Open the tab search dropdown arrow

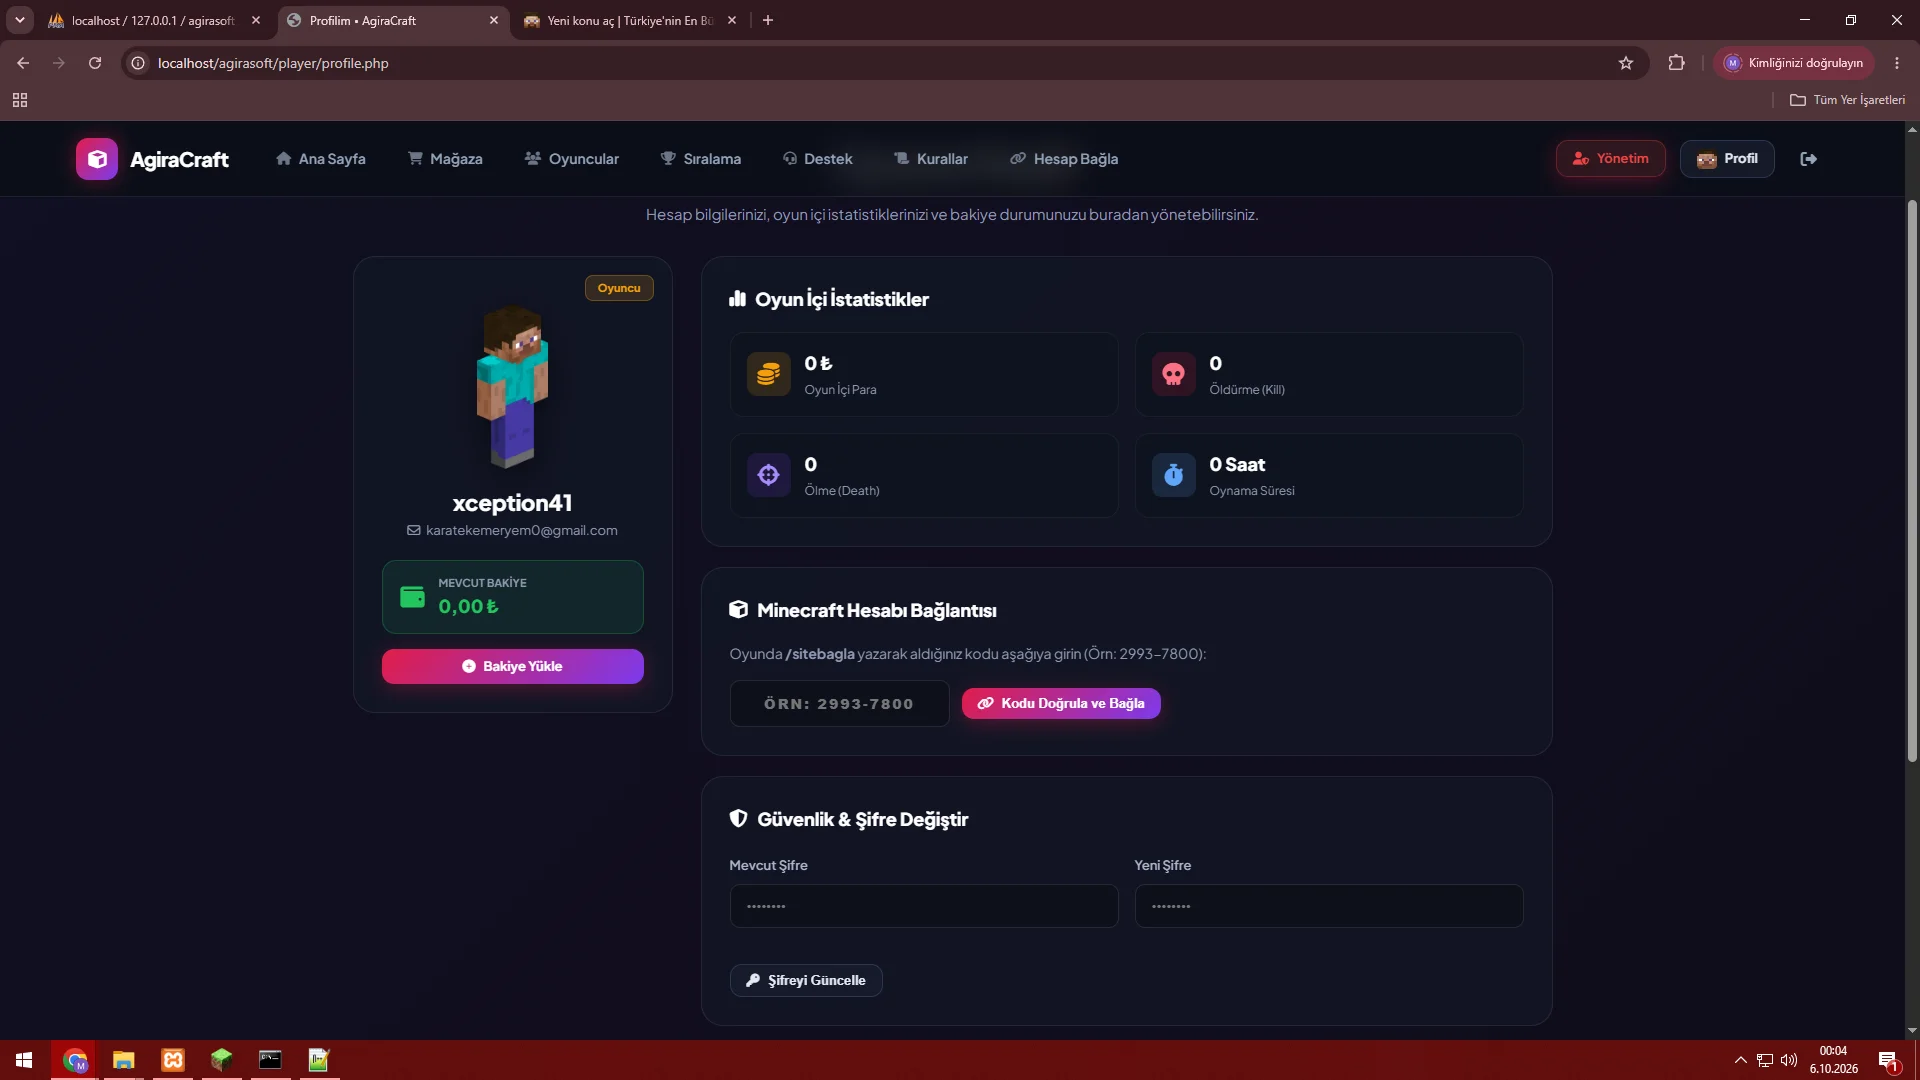tap(19, 20)
